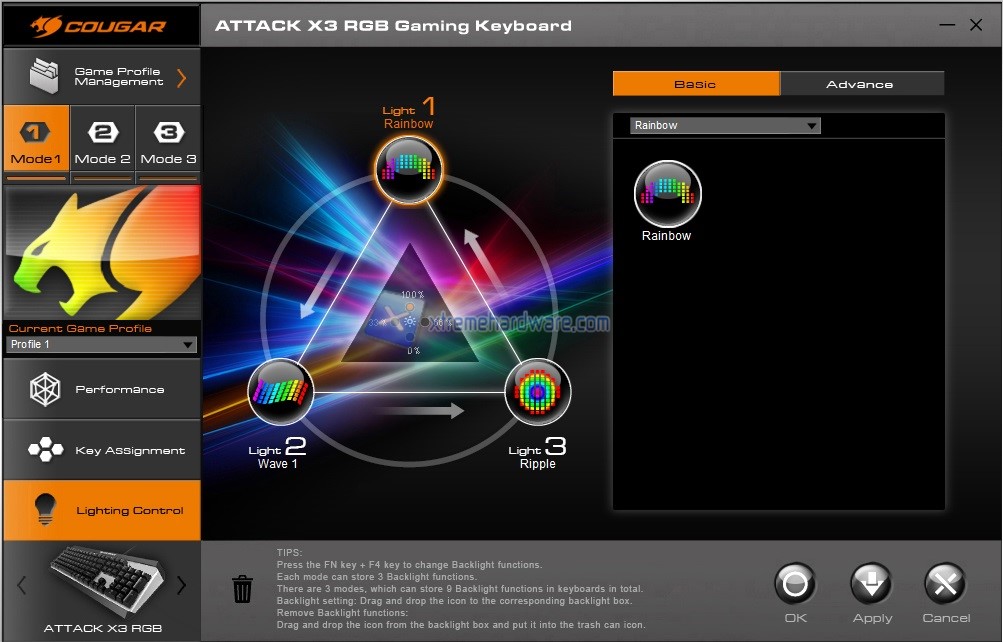
Task: Open Lighting Control in the sidebar
Action: pyautogui.click(x=101, y=511)
